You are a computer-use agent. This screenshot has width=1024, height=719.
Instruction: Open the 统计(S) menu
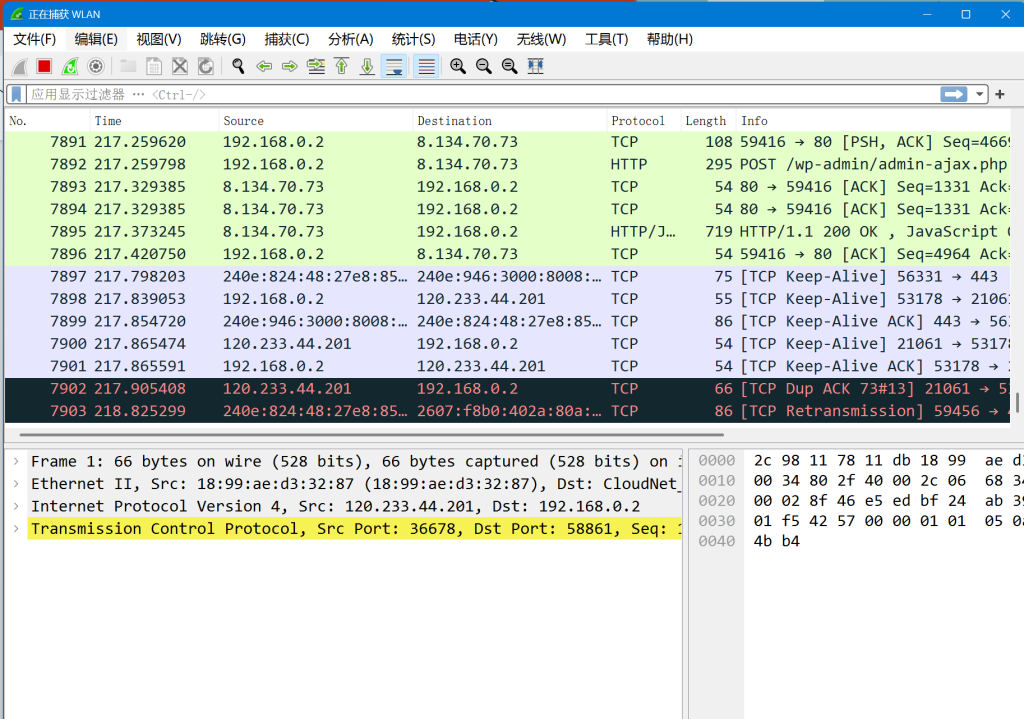413,39
